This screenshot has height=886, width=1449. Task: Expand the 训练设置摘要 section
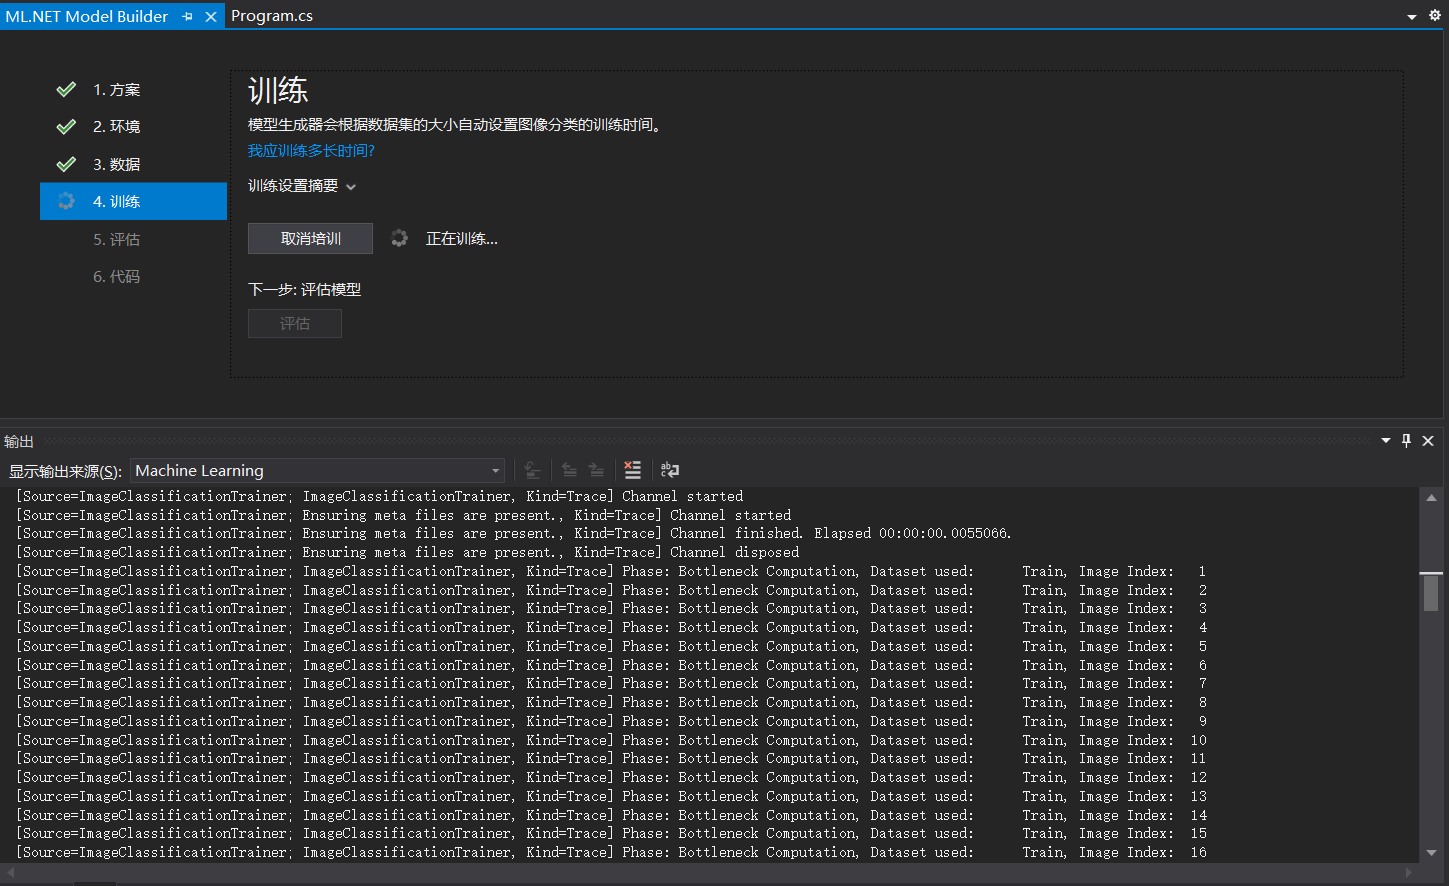[x=302, y=186]
